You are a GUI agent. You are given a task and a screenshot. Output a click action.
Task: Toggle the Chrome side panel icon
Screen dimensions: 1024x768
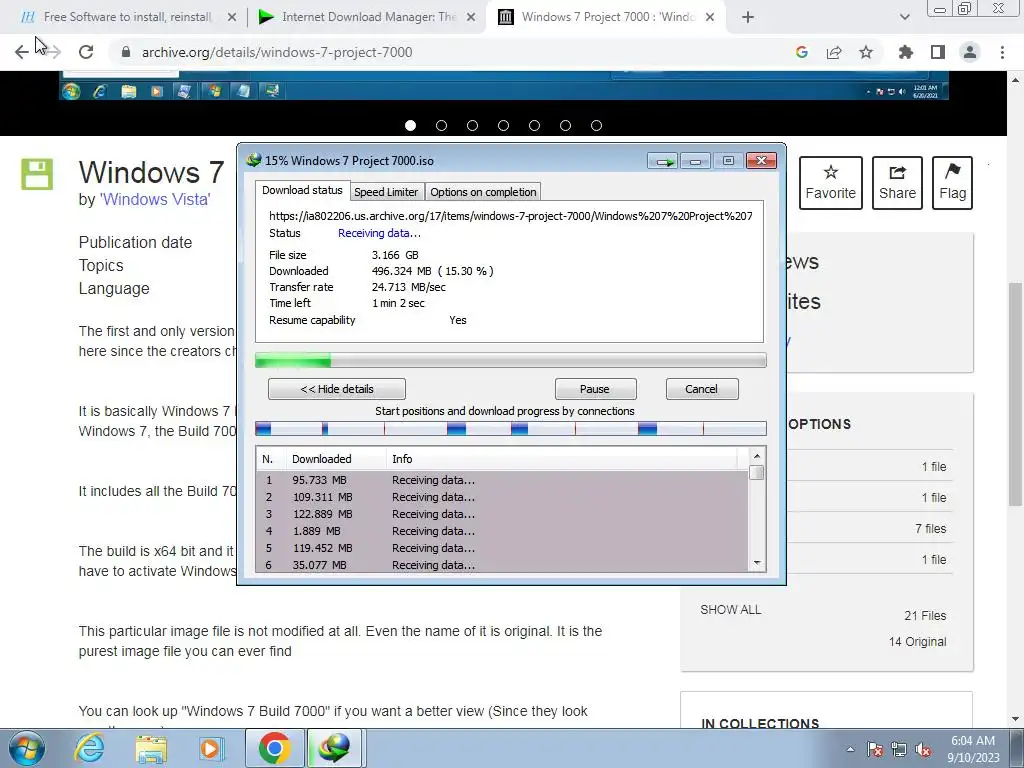938,52
